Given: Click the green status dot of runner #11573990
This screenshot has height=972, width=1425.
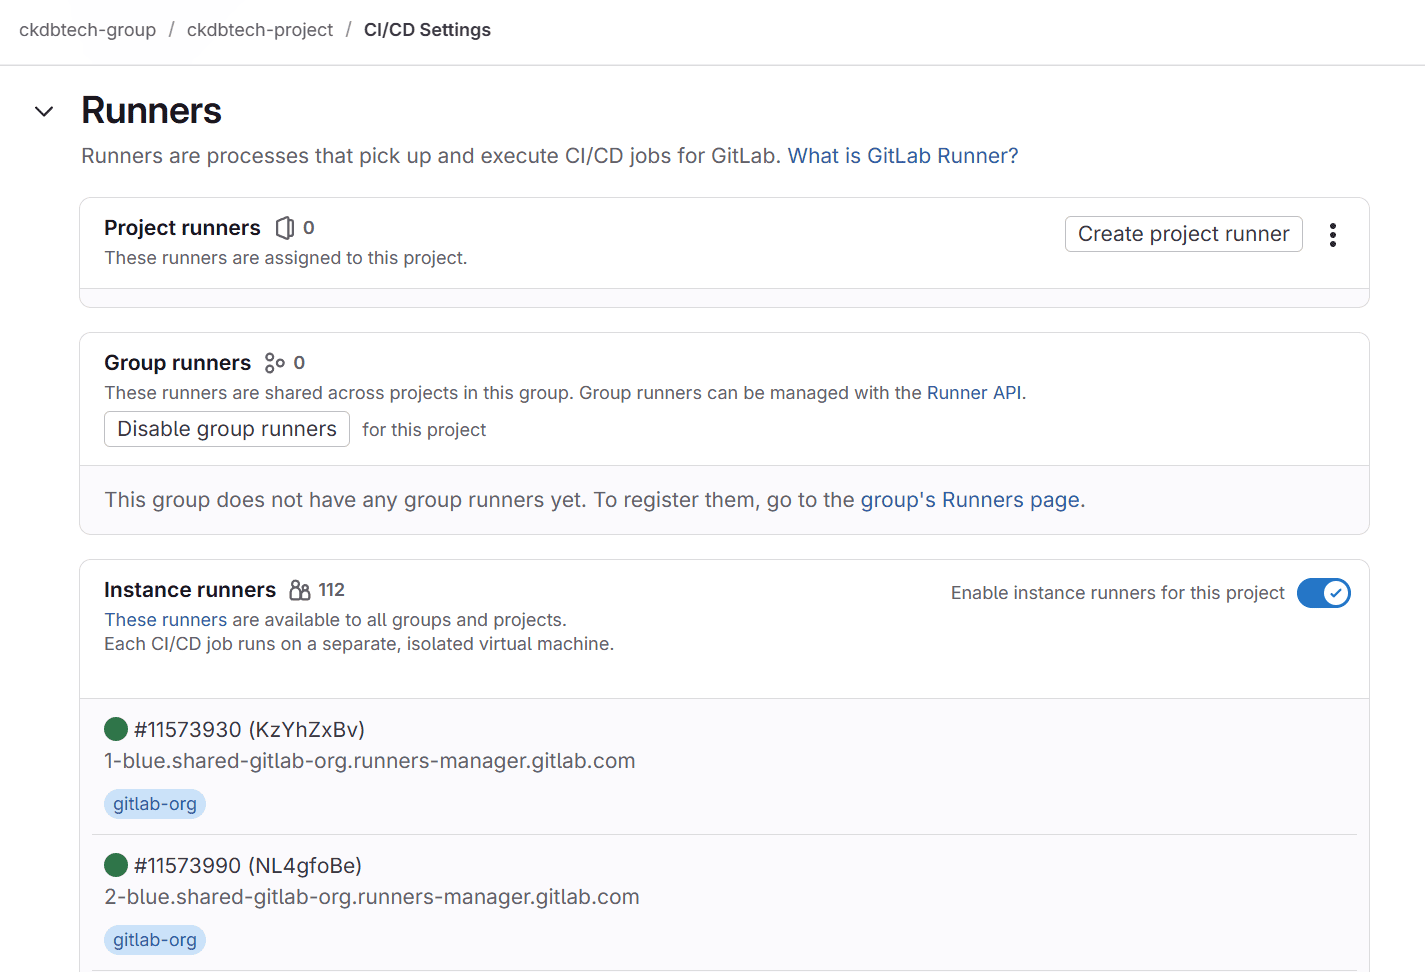Looking at the screenshot, I should (x=115, y=865).
